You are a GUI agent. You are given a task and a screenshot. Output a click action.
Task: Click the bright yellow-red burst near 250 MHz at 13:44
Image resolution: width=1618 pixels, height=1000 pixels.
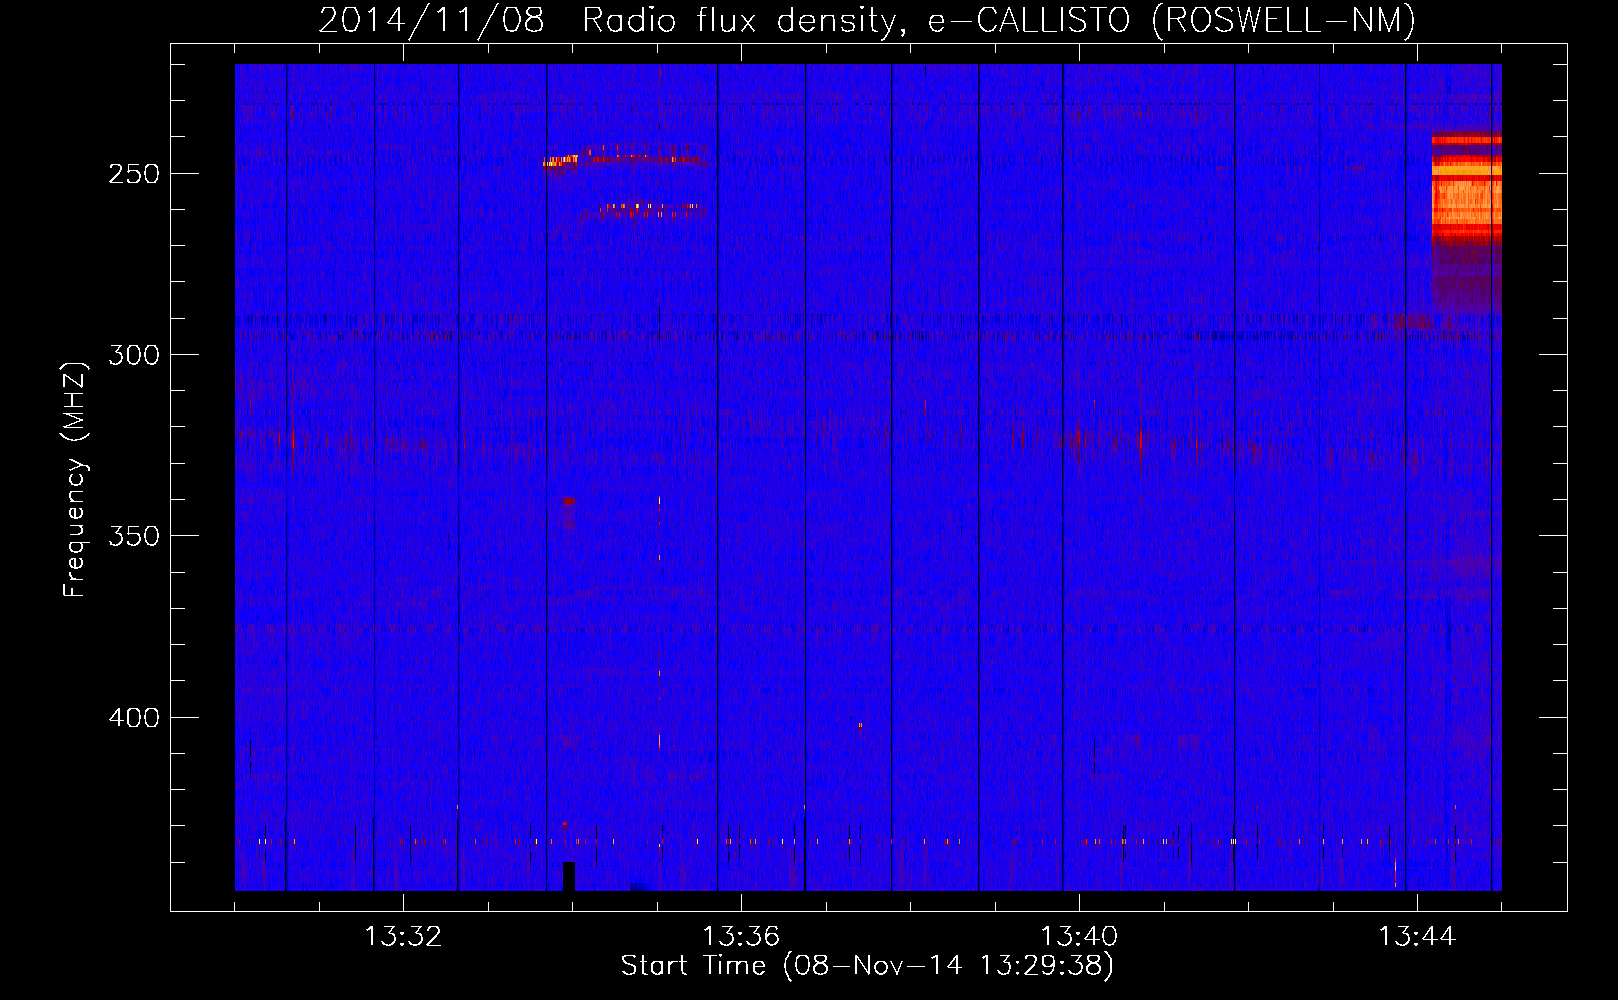point(1466,190)
